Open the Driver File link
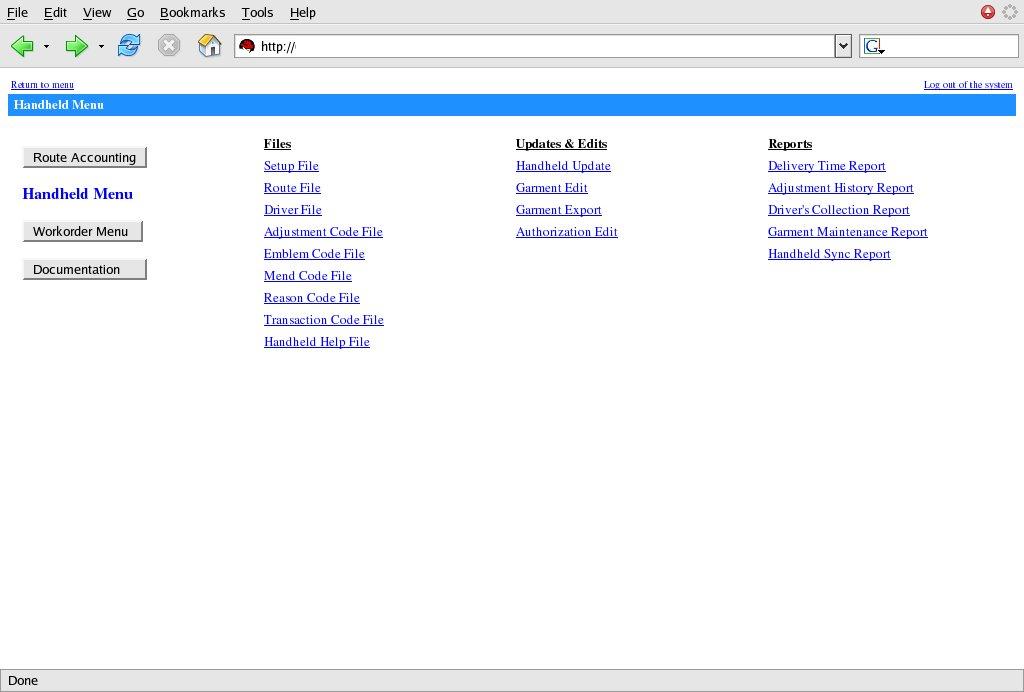The height and width of the screenshot is (692, 1024). click(x=293, y=210)
